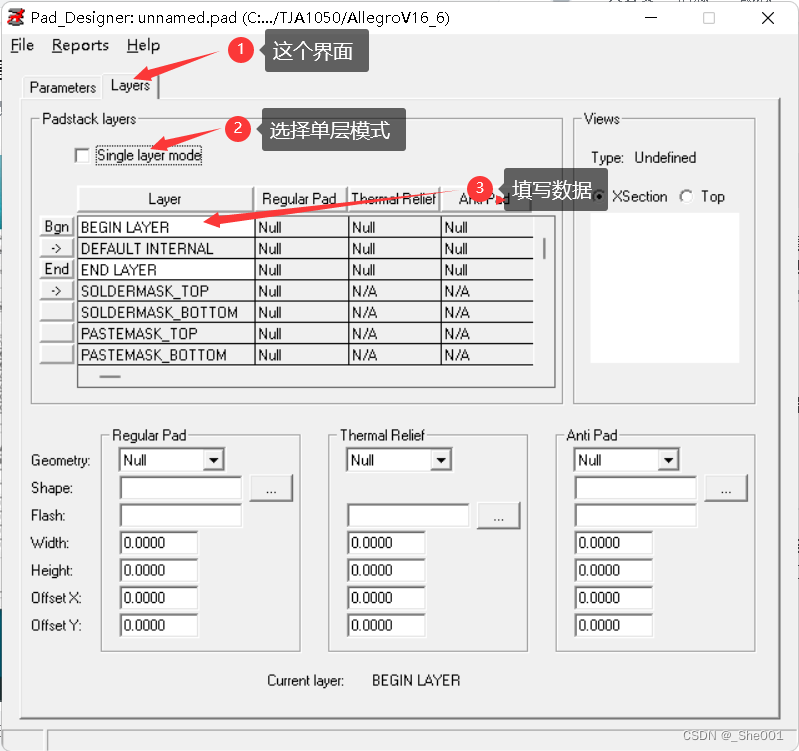Click the blank row button beside SOLDERMASK_BOTTOM

point(57,312)
